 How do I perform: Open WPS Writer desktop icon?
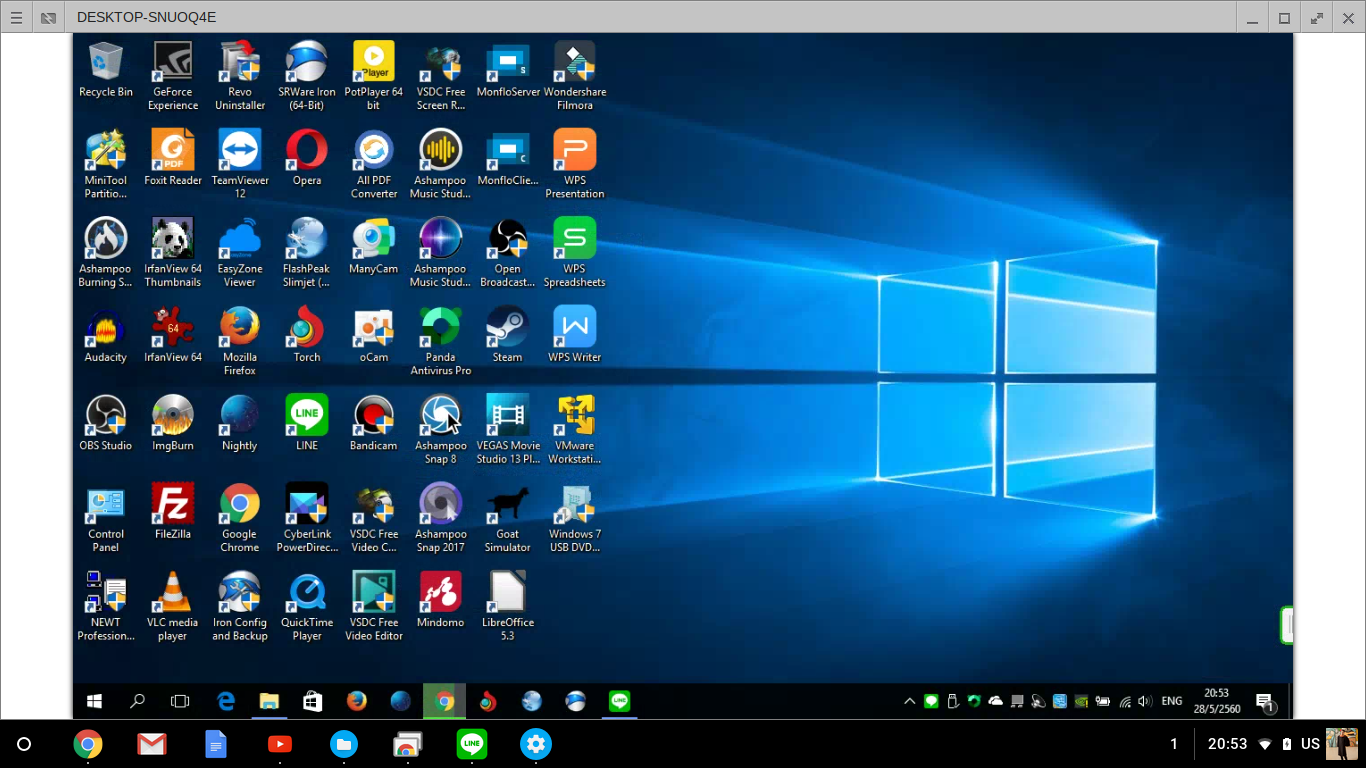pyautogui.click(x=575, y=335)
